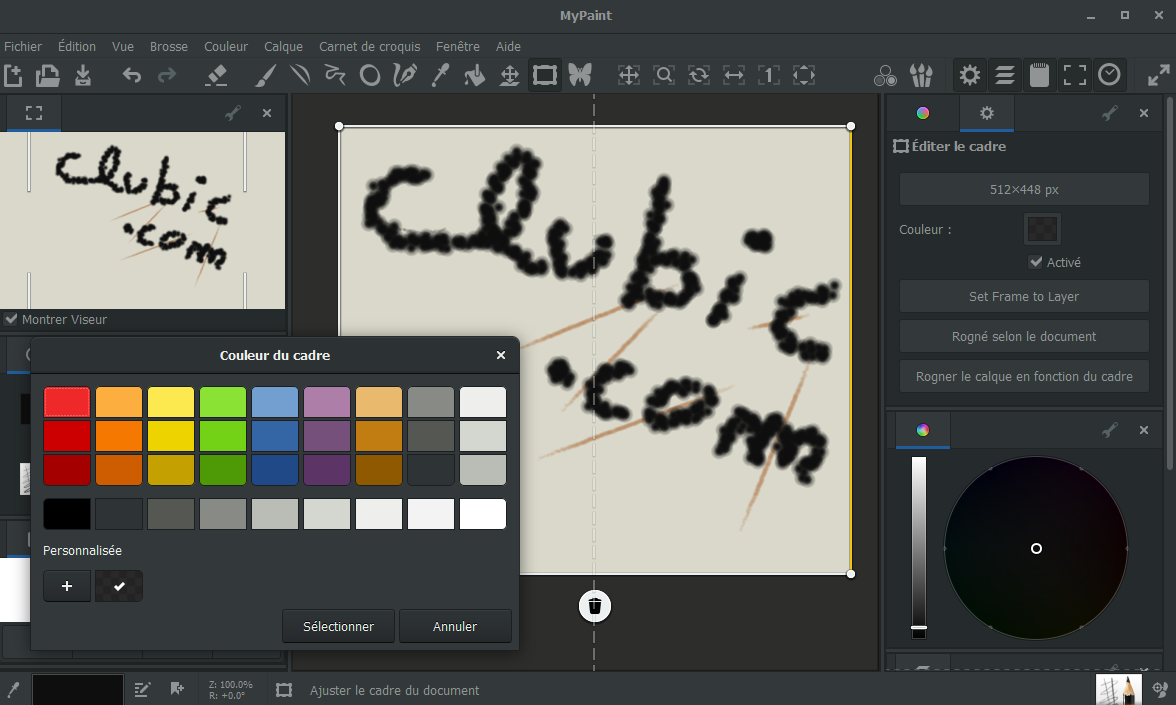Open the frame color chooser next to Couleur
This screenshot has width=1176, height=705.
tap(1042, 229)
